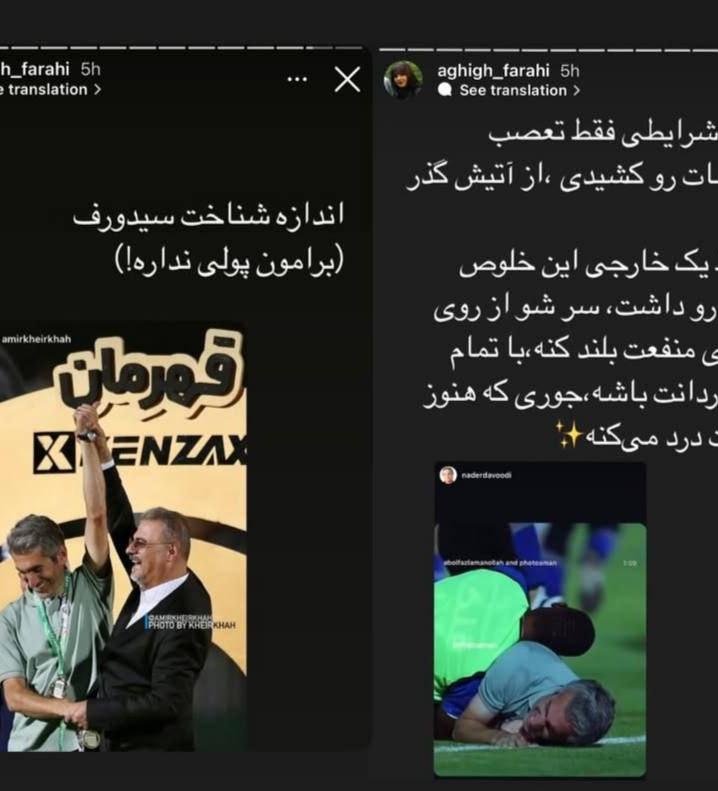The image size is (718, 791).
Task: Expand the translation chevron on the left story
Action: coord(97,89)
